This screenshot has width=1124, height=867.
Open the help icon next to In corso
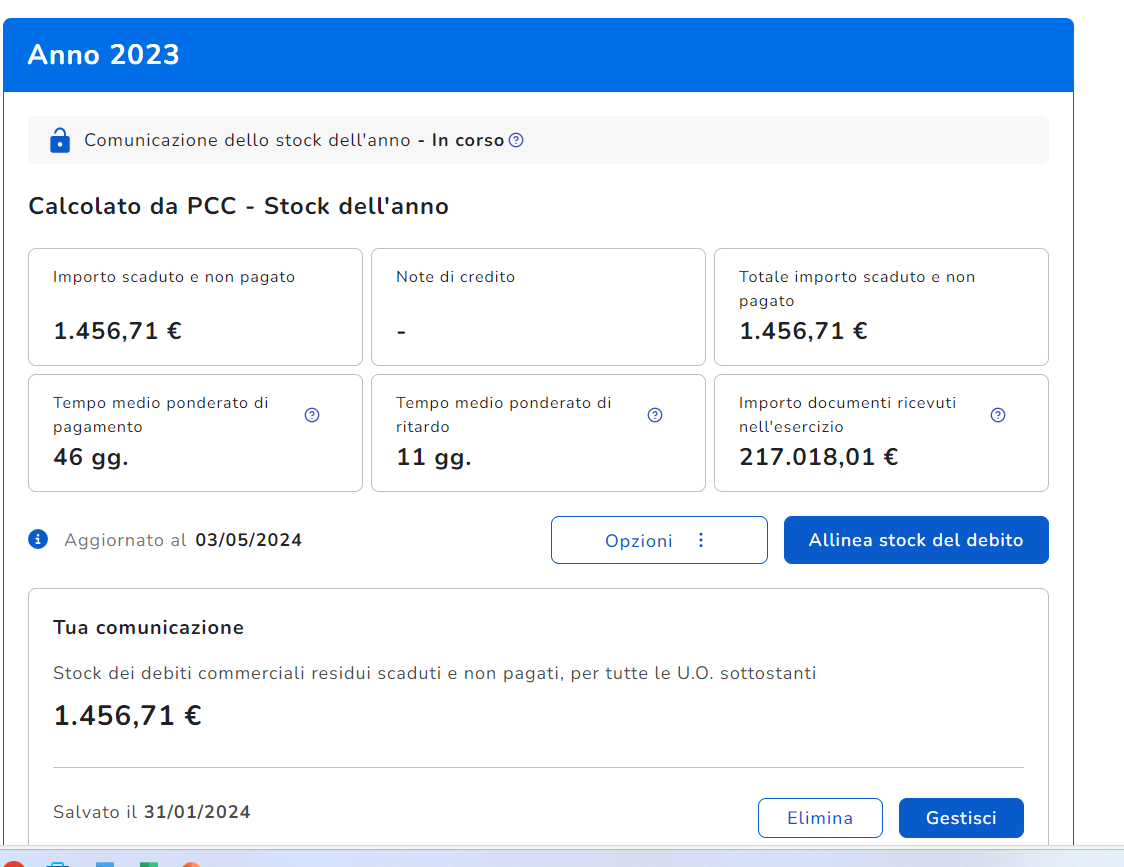click(516, 140)
